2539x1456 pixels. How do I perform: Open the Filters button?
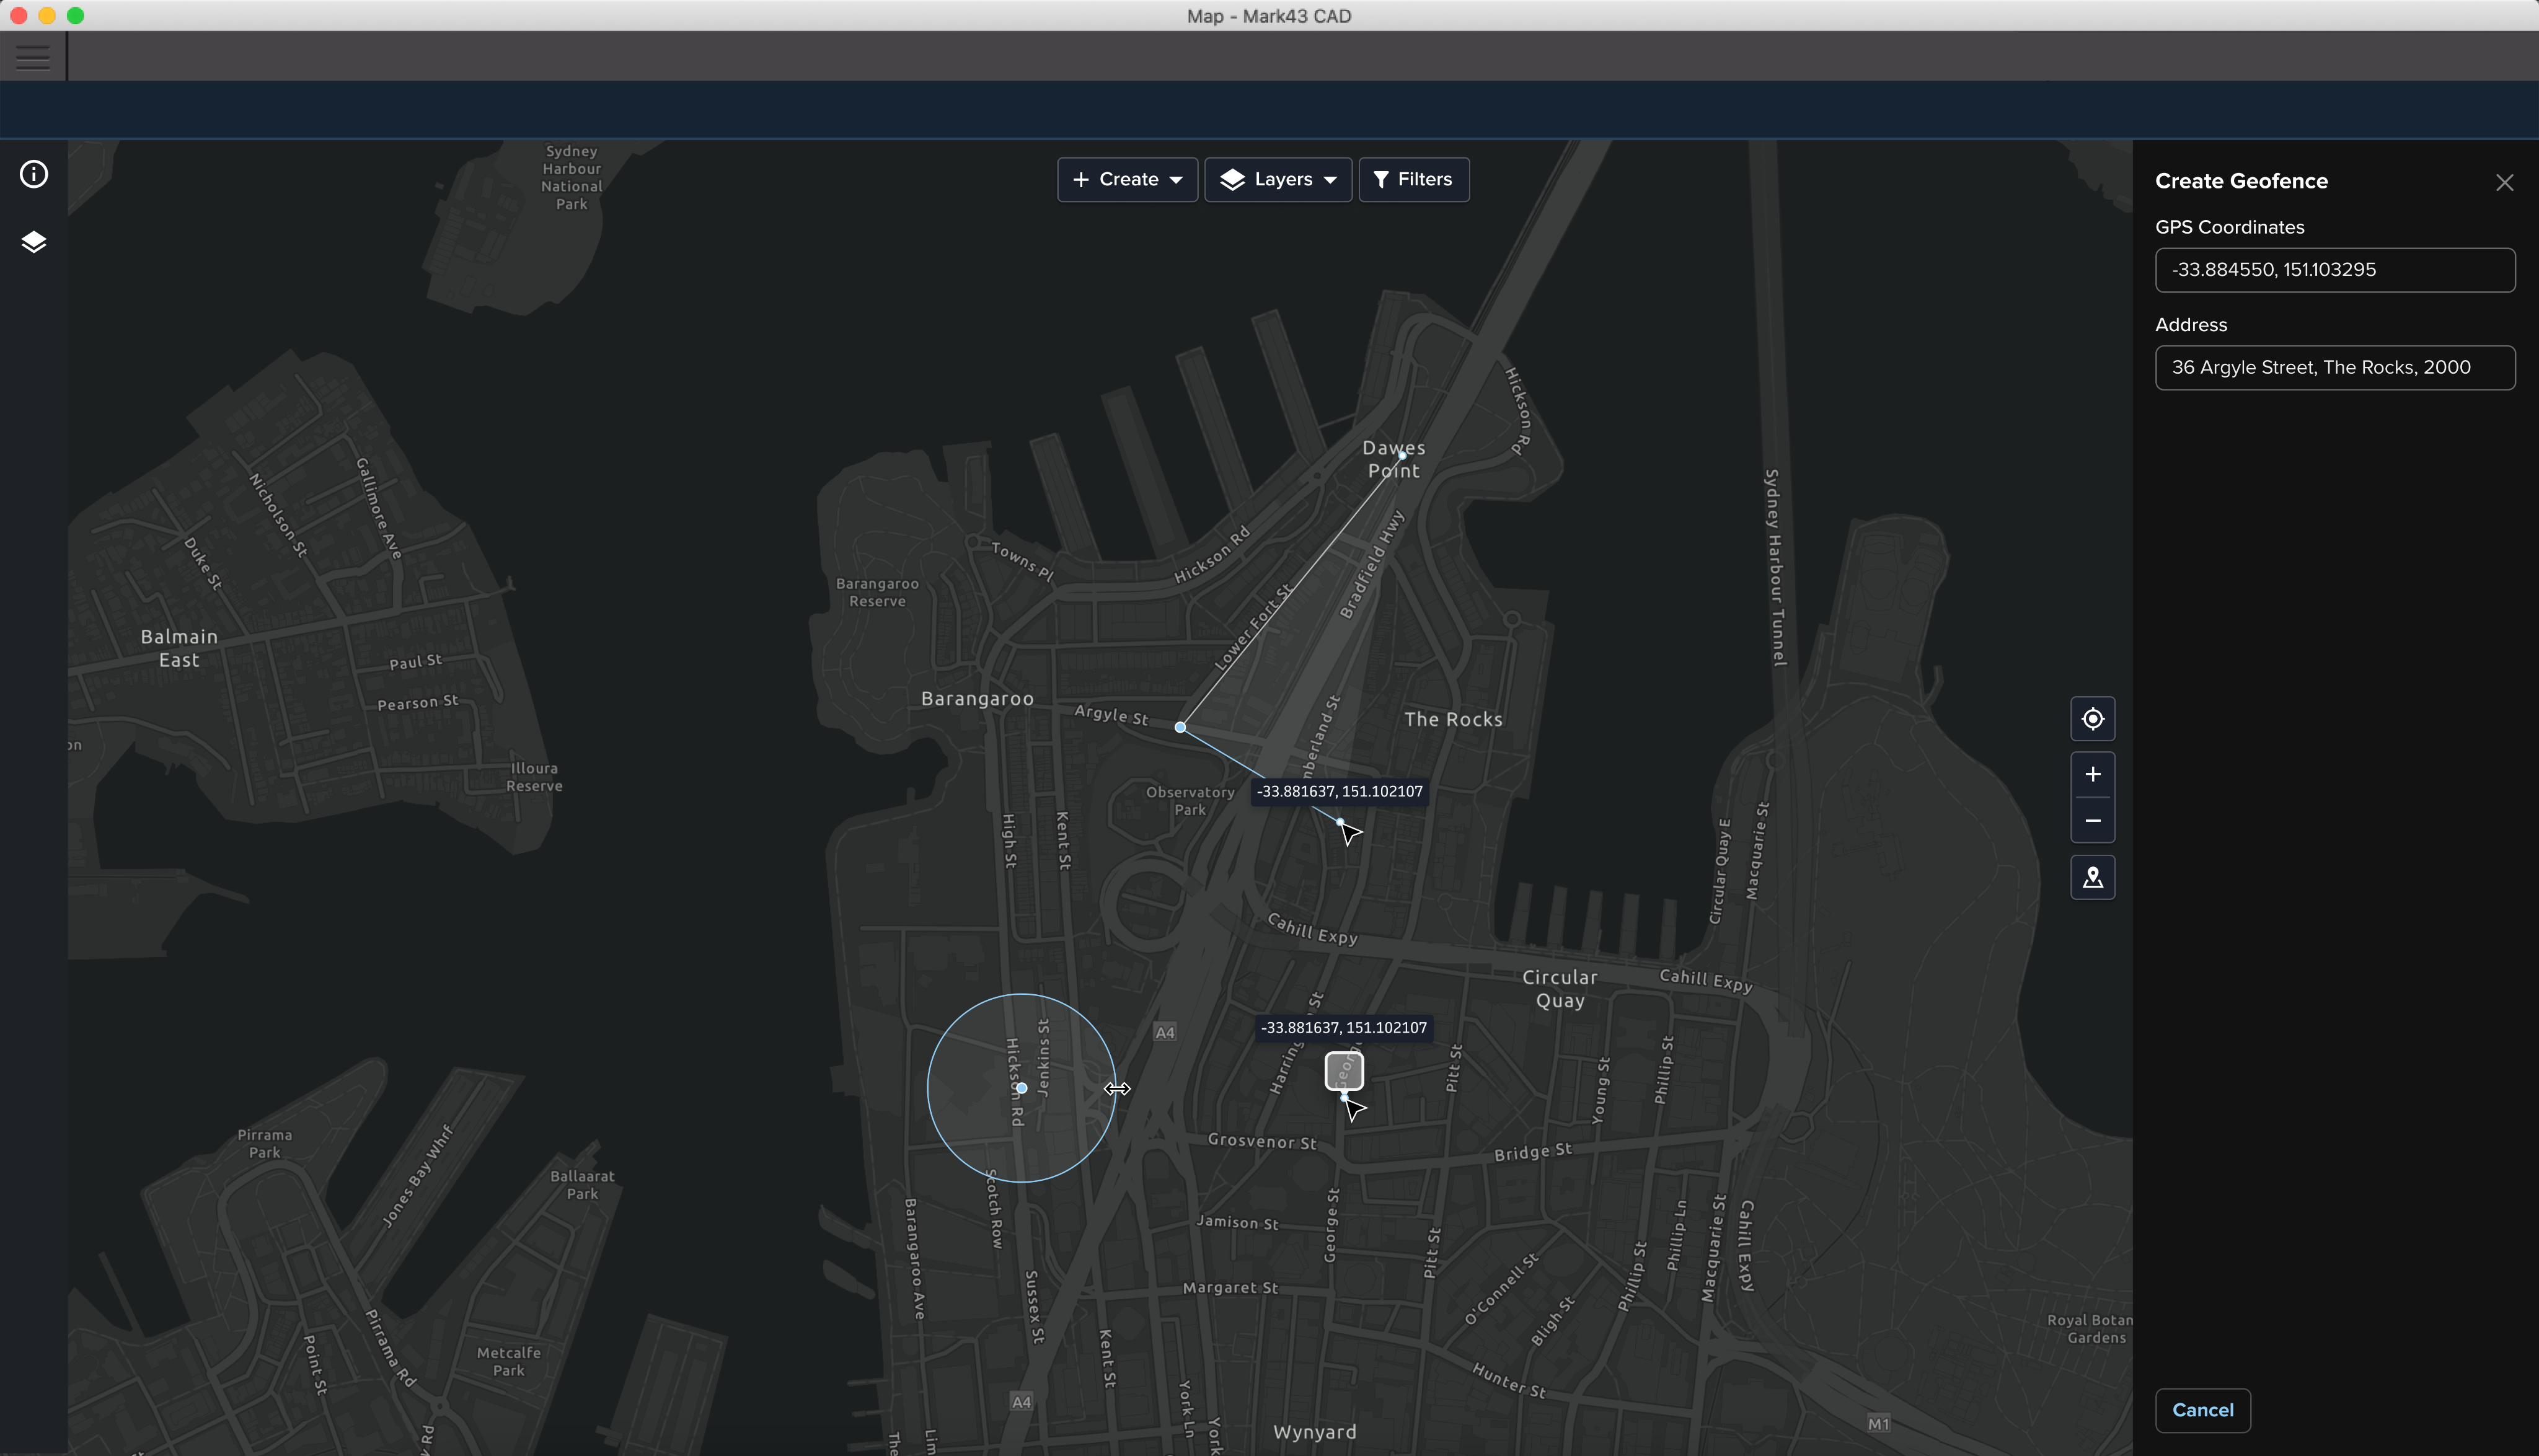(1413, 180)
